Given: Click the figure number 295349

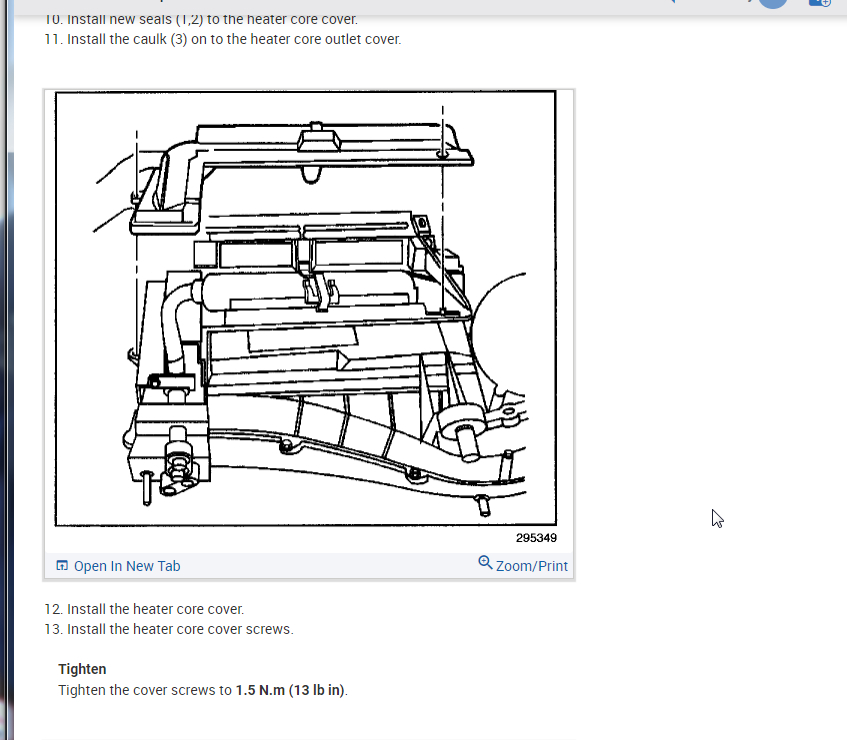Looking at the screenshot, I should (536, 538).
